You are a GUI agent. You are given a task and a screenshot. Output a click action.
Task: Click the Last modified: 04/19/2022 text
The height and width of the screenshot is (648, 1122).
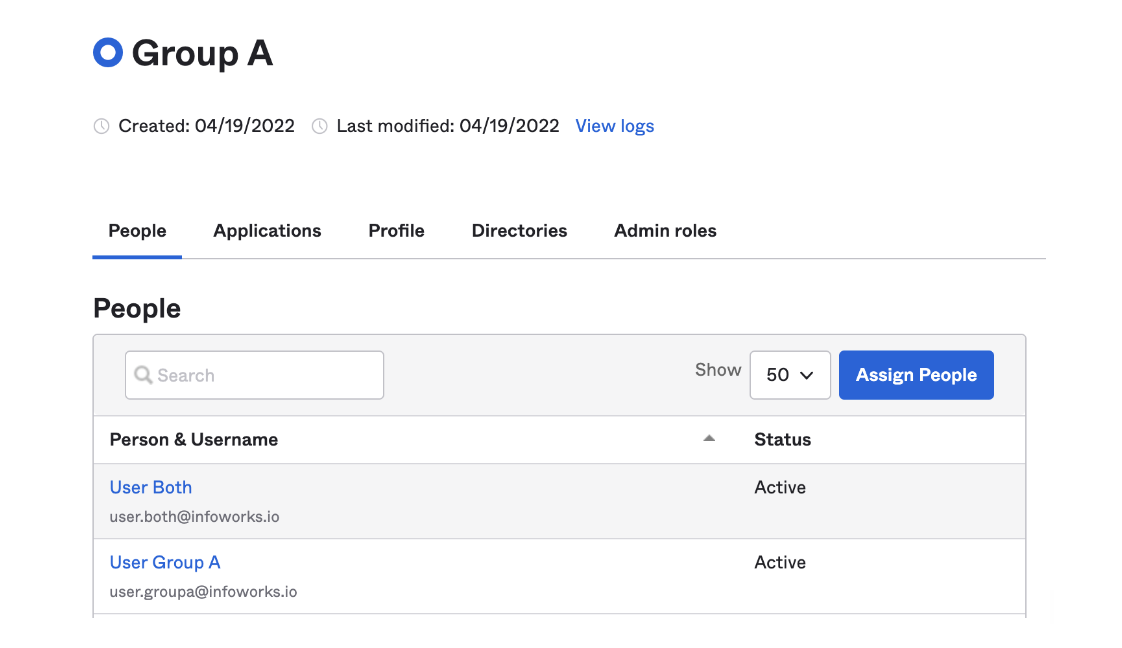coord(448,126)
